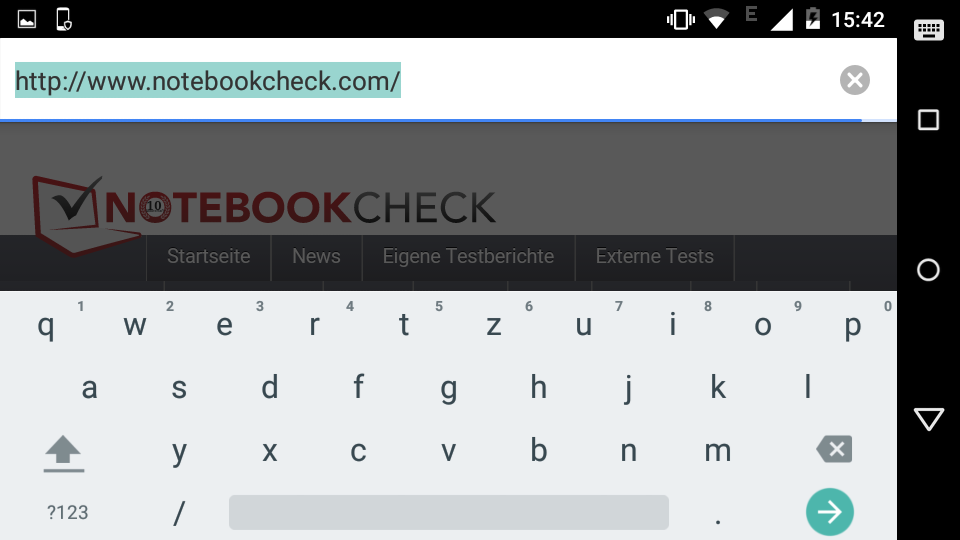
Task: Clear the URL with the X icon
Action: point(855,80)
